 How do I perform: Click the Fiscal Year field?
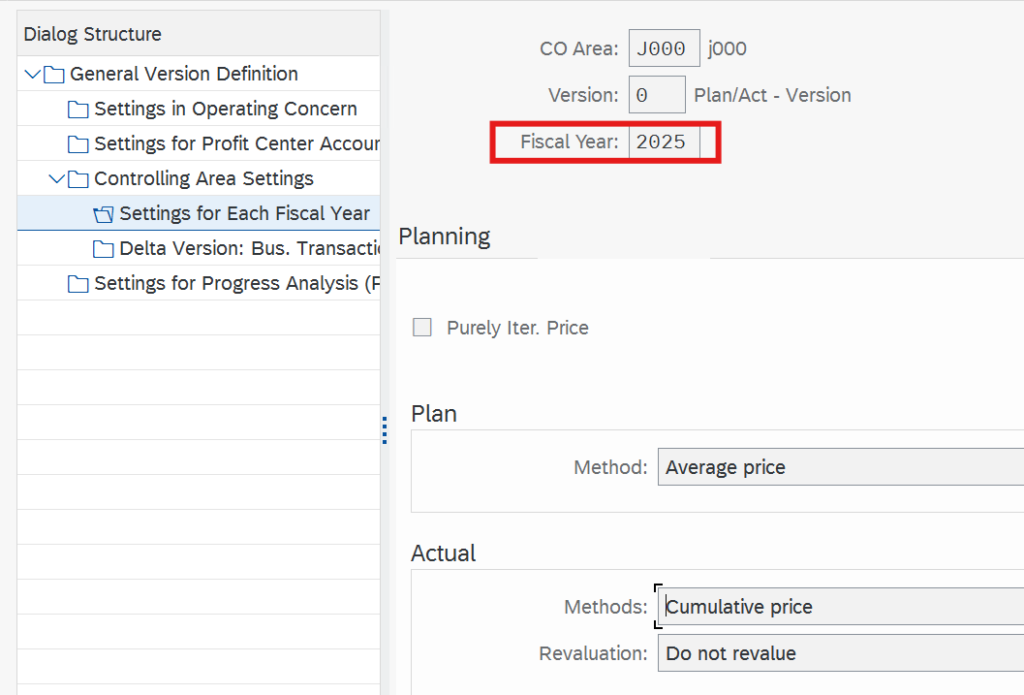pos(662,142)
